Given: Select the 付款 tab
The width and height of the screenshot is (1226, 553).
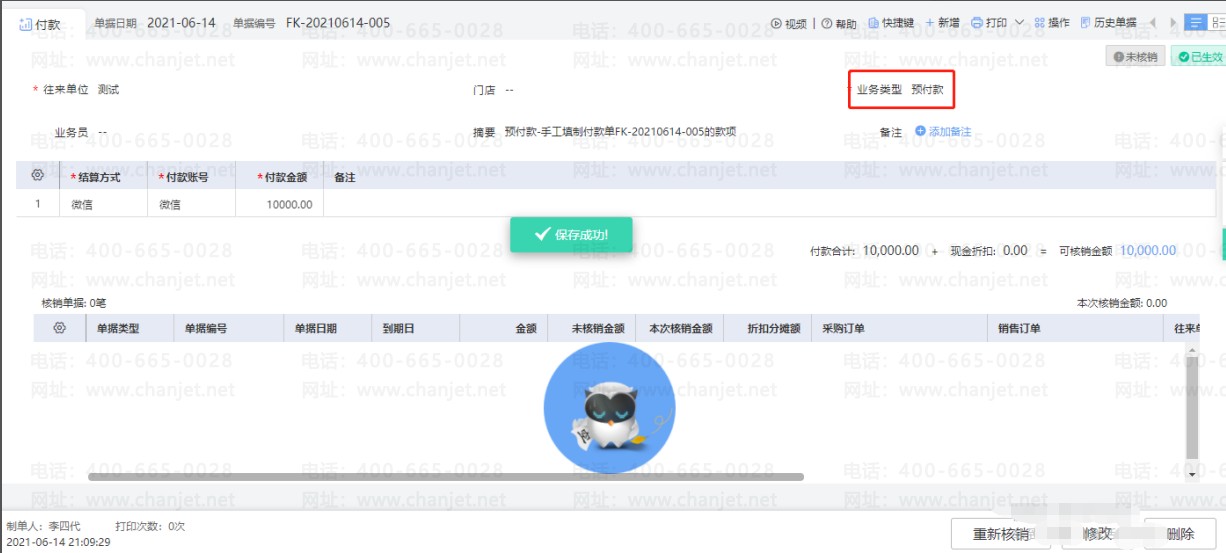Looking at the screenshot, I should [x=41, y=25].
